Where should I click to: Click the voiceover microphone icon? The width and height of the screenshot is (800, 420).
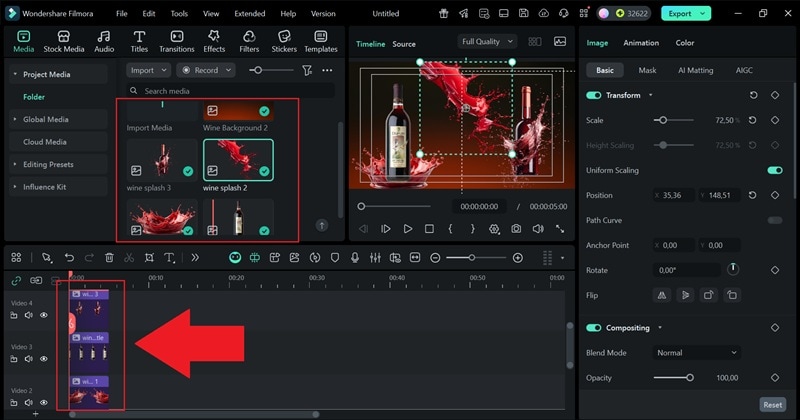coord(354,258)
